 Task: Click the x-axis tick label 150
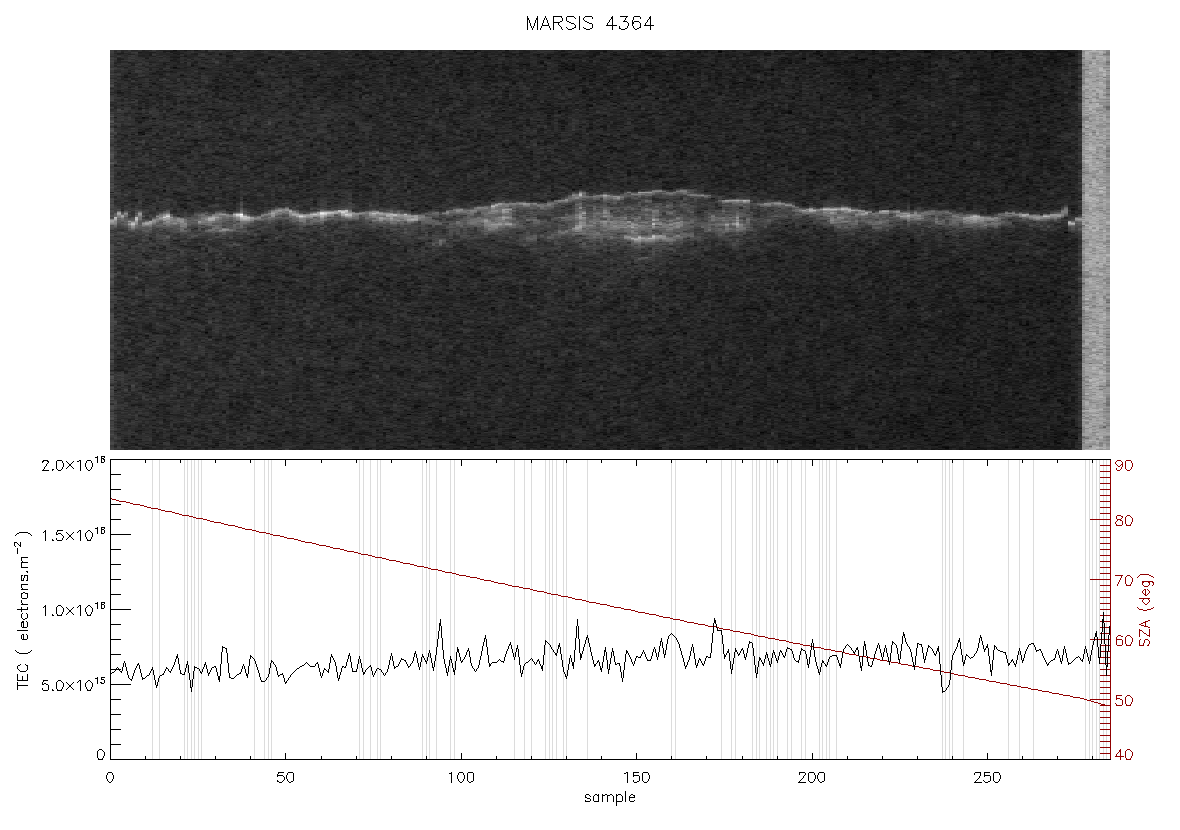(637, 778)
